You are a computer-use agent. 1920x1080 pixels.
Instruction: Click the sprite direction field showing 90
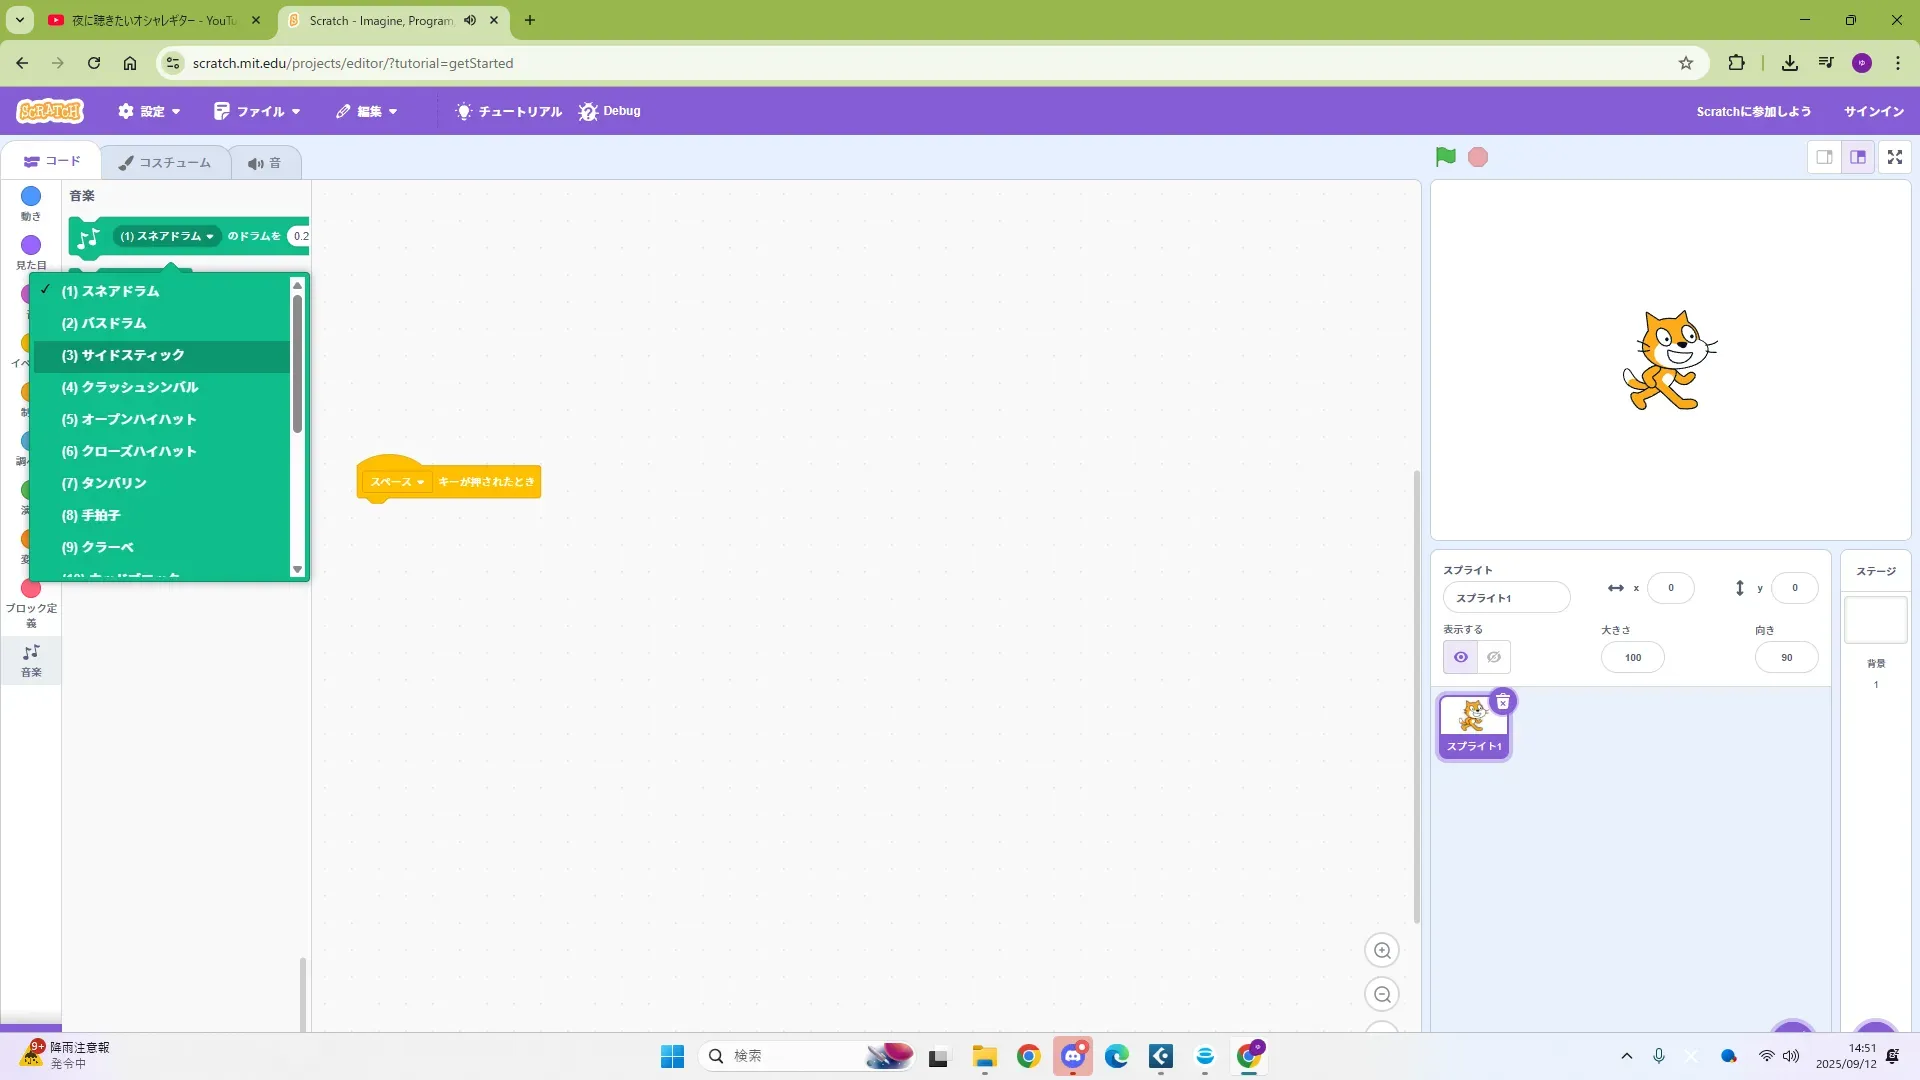pyautogui.click(x=1786, y=658)
